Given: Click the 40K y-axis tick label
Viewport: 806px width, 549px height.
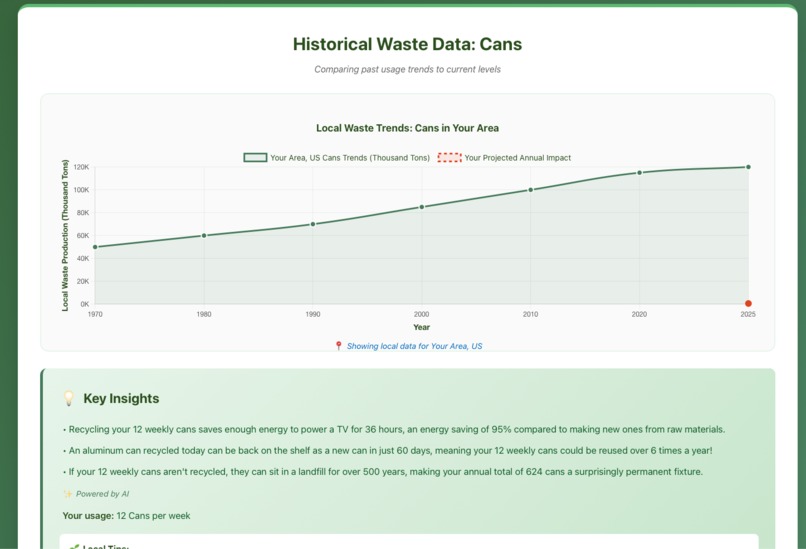Looking at the screenshot, I should pos(83,259).
